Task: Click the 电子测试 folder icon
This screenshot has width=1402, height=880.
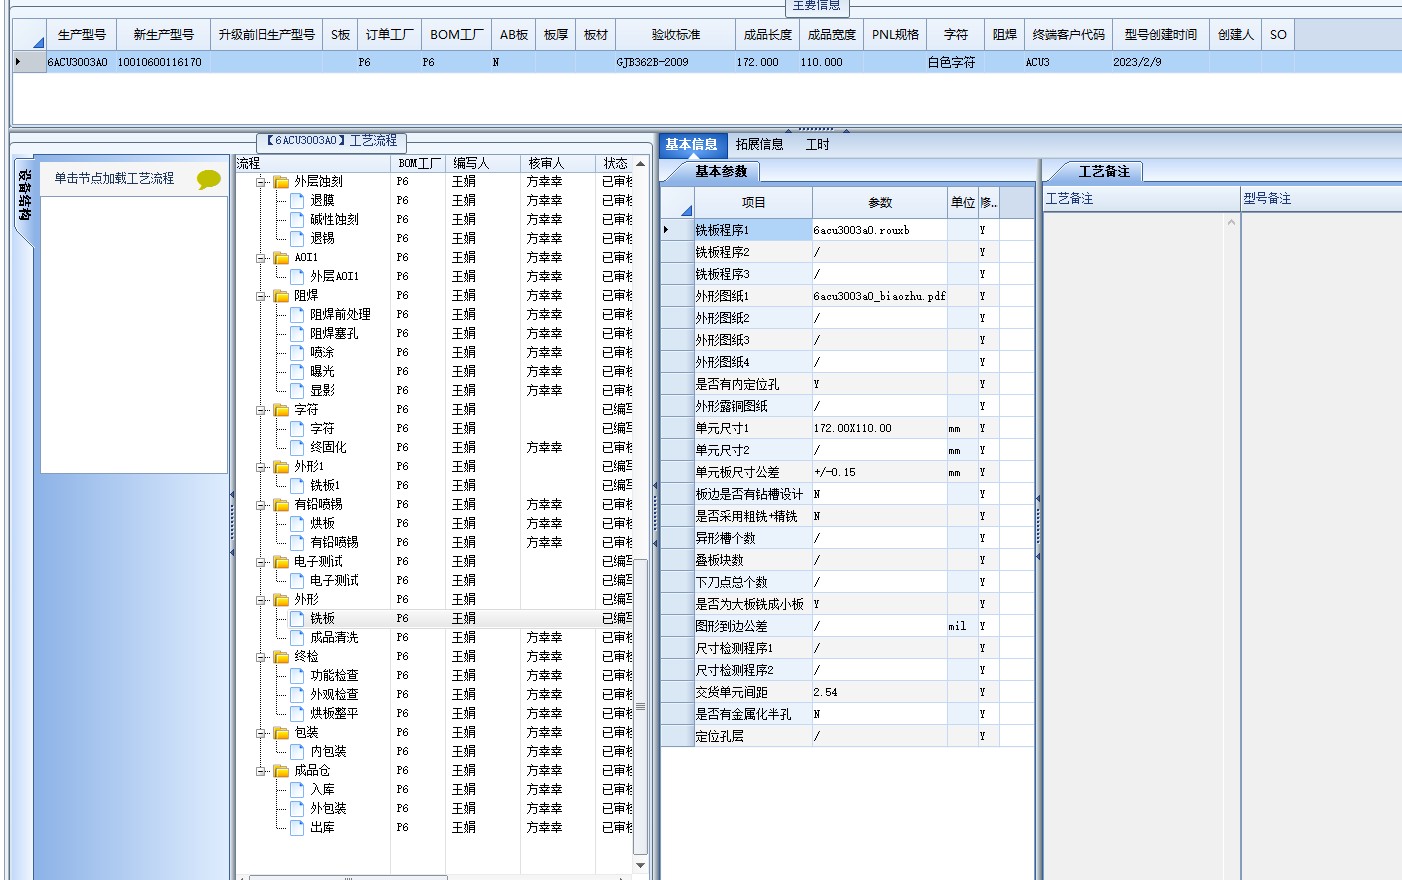Action: coord(281,562)
